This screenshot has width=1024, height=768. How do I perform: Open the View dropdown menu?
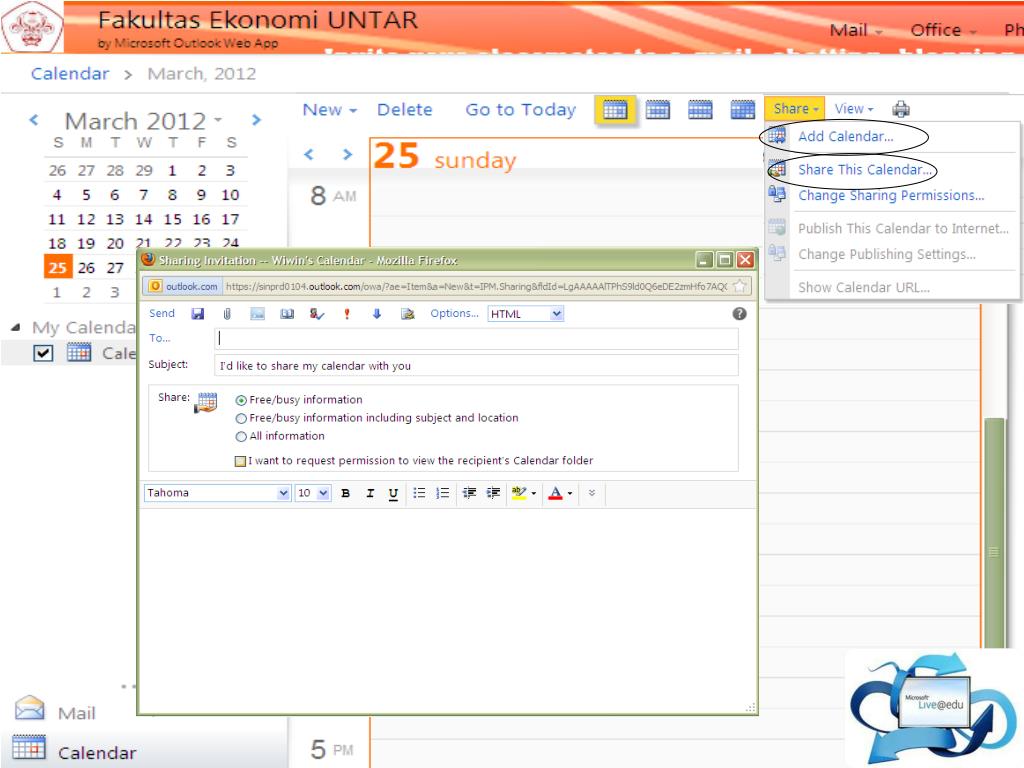[x=854, y=109]
